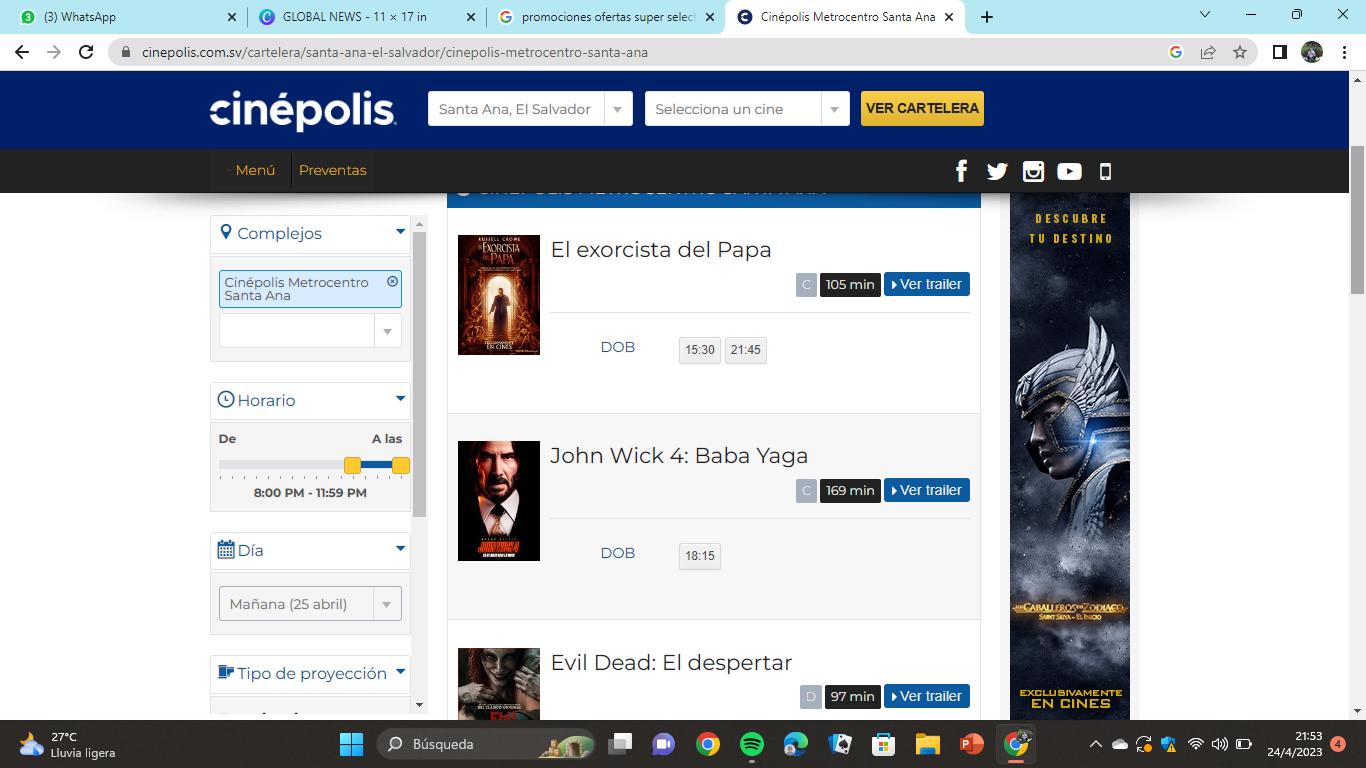Click the mobile app phone icon
Viewport: 1366px width, 768px height.
[x=1105, y=171]
